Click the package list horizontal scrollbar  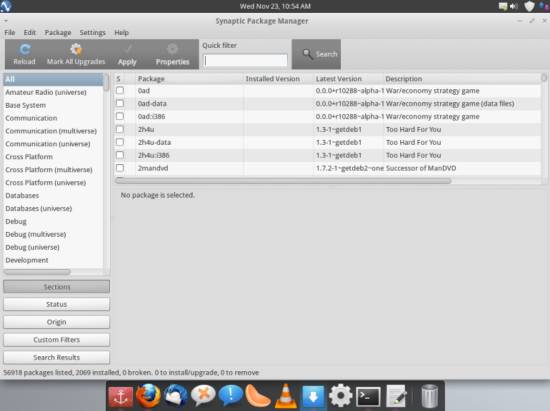pyautogui.click(x=283, y=181)
